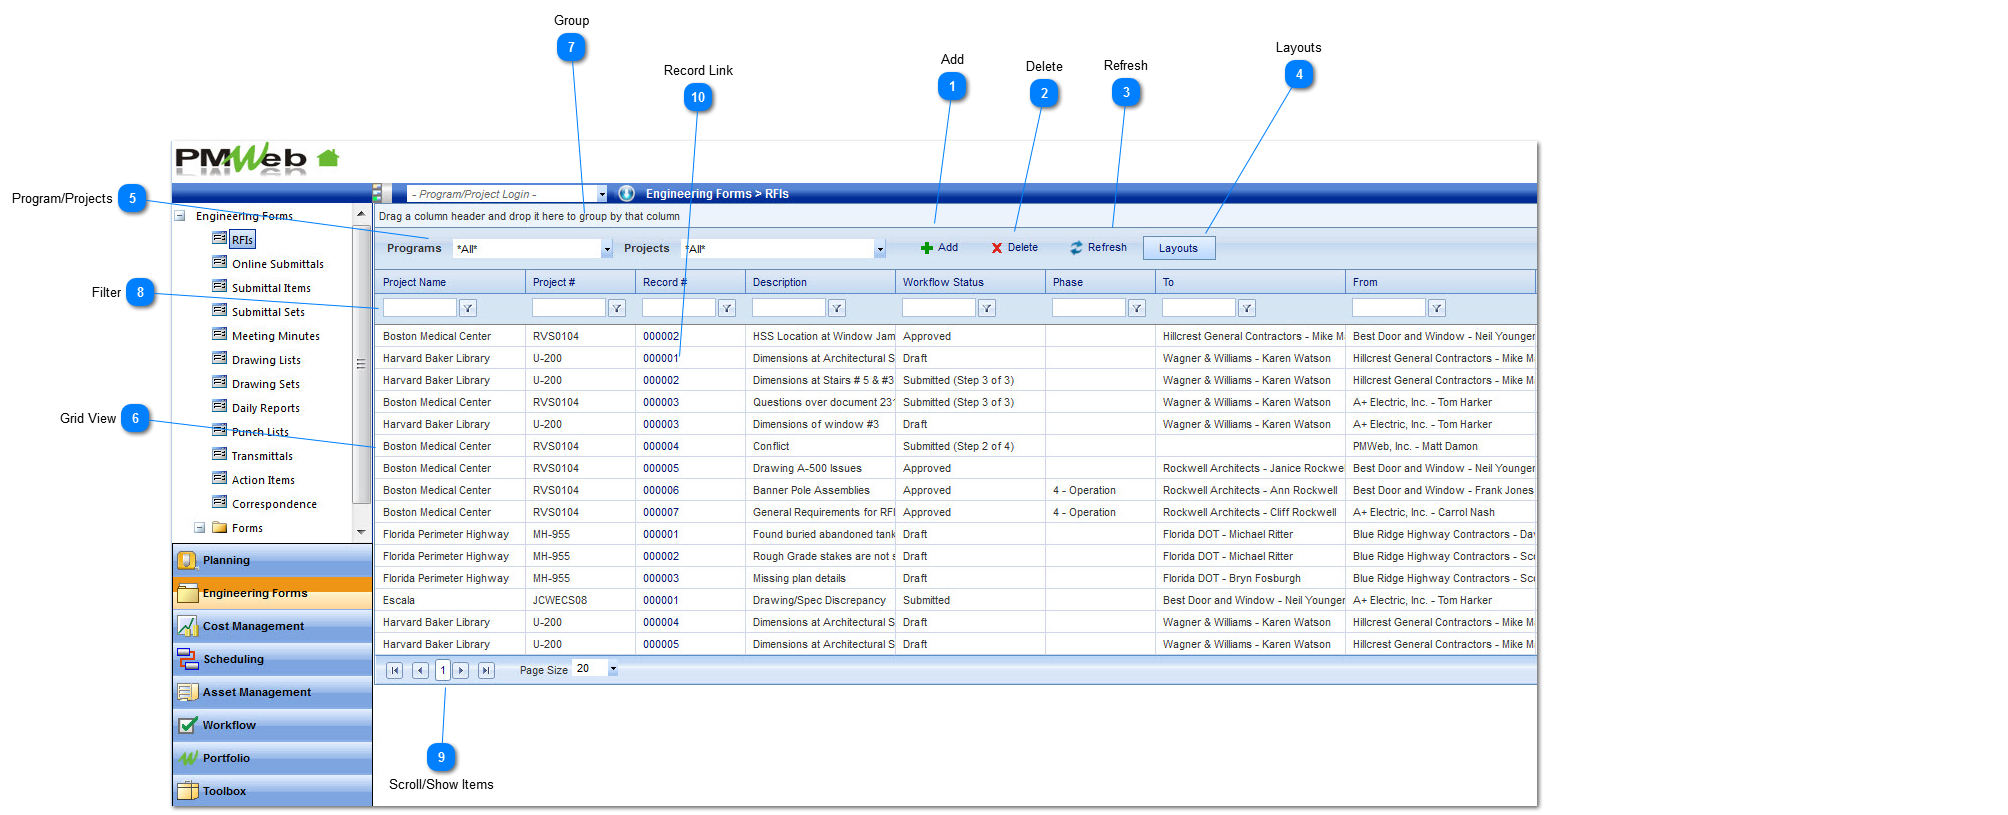
Task: Open filter options for Project # column
Action: pos(617,308)
